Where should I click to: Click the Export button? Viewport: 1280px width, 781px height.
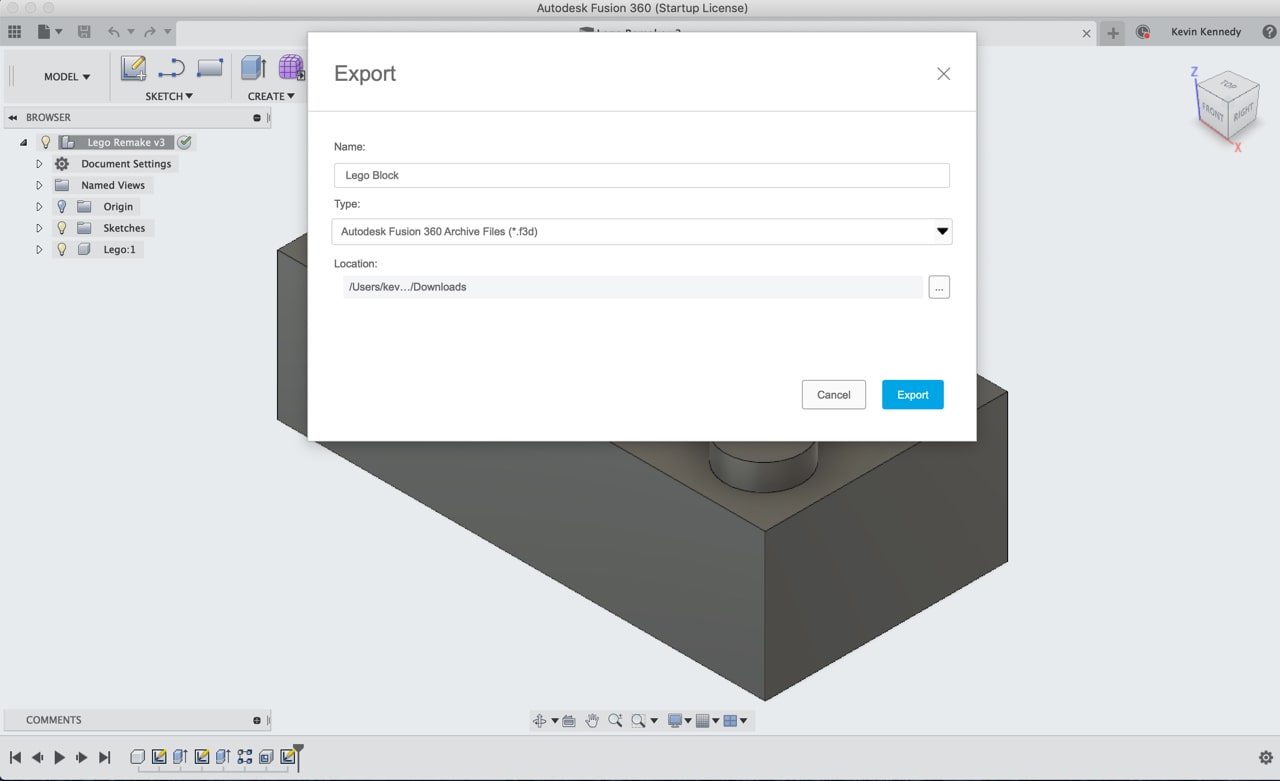[x=913, y=395]
